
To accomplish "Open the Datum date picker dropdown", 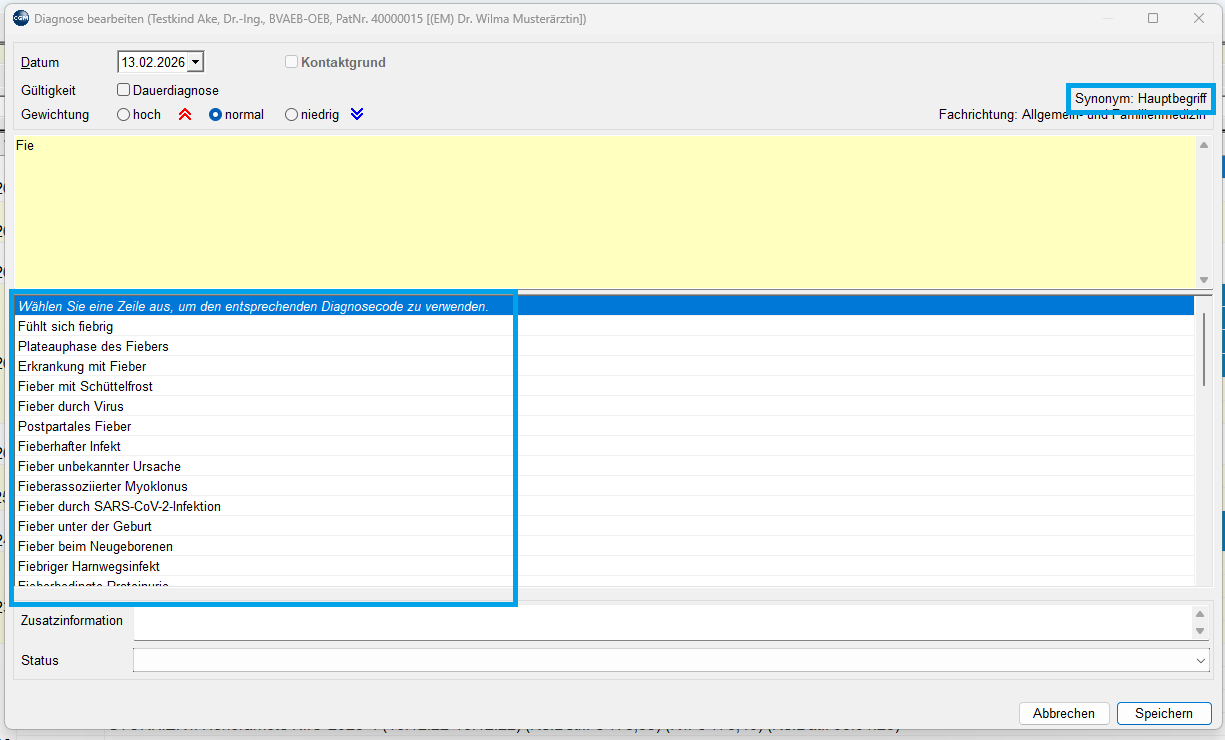I will [x=195, y=62].
